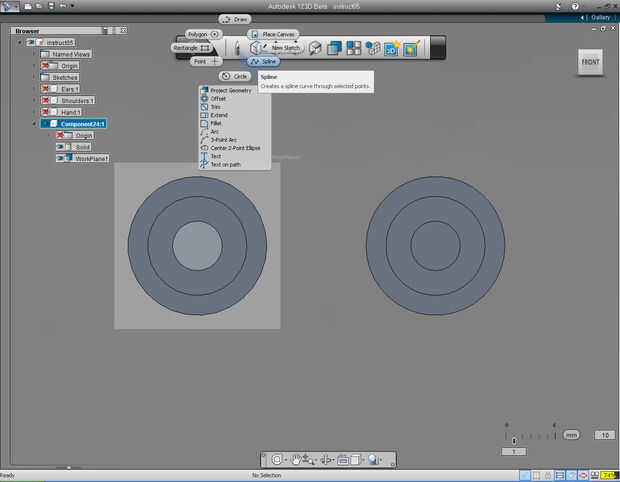Image resolution: width=620 pixels, height=482 pixels.
Task: Choose the Polygon sketch tool
Action: (204, 34)
